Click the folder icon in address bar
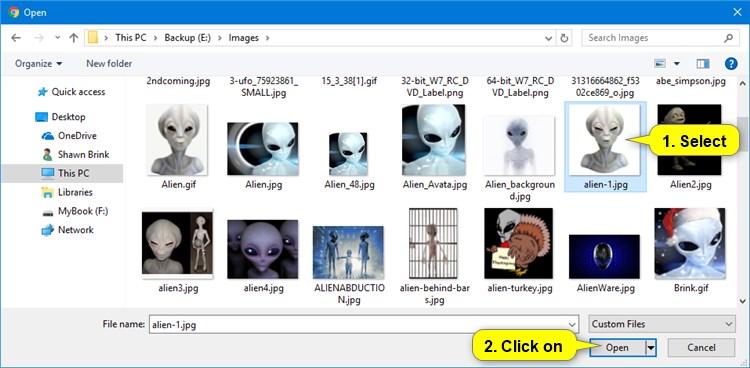 (93, 38)
